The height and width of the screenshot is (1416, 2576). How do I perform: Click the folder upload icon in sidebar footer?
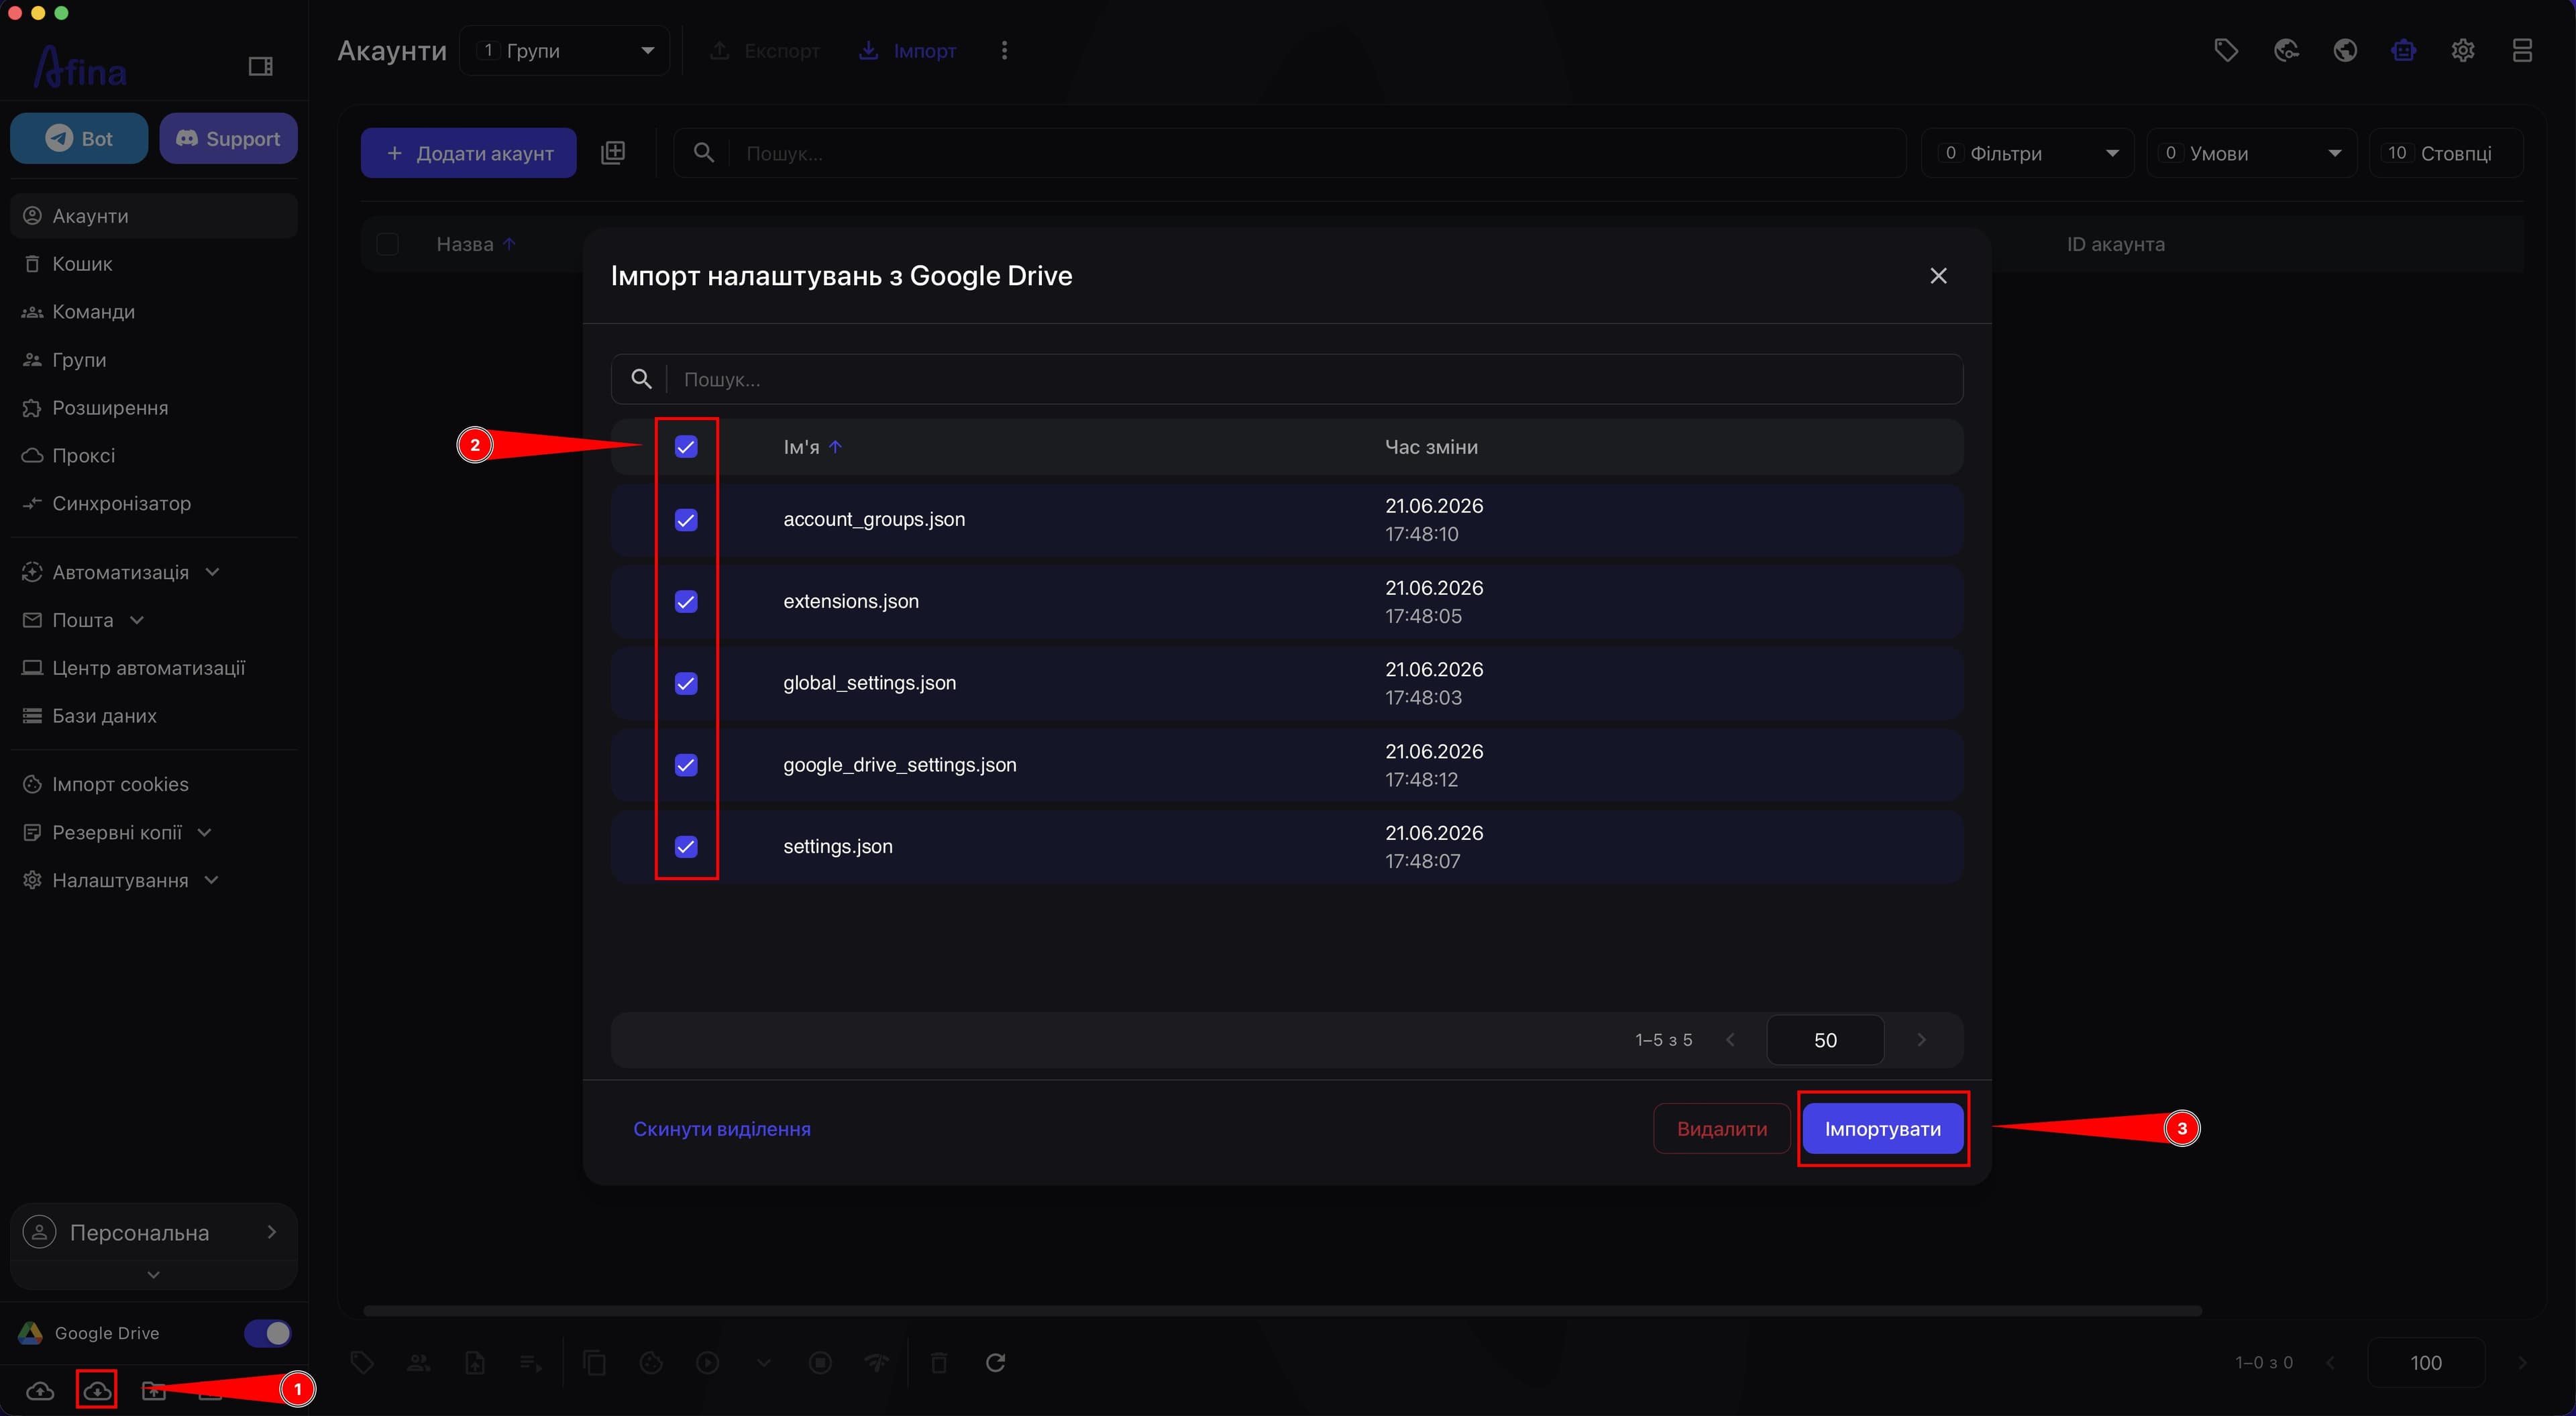[153, 1390]
